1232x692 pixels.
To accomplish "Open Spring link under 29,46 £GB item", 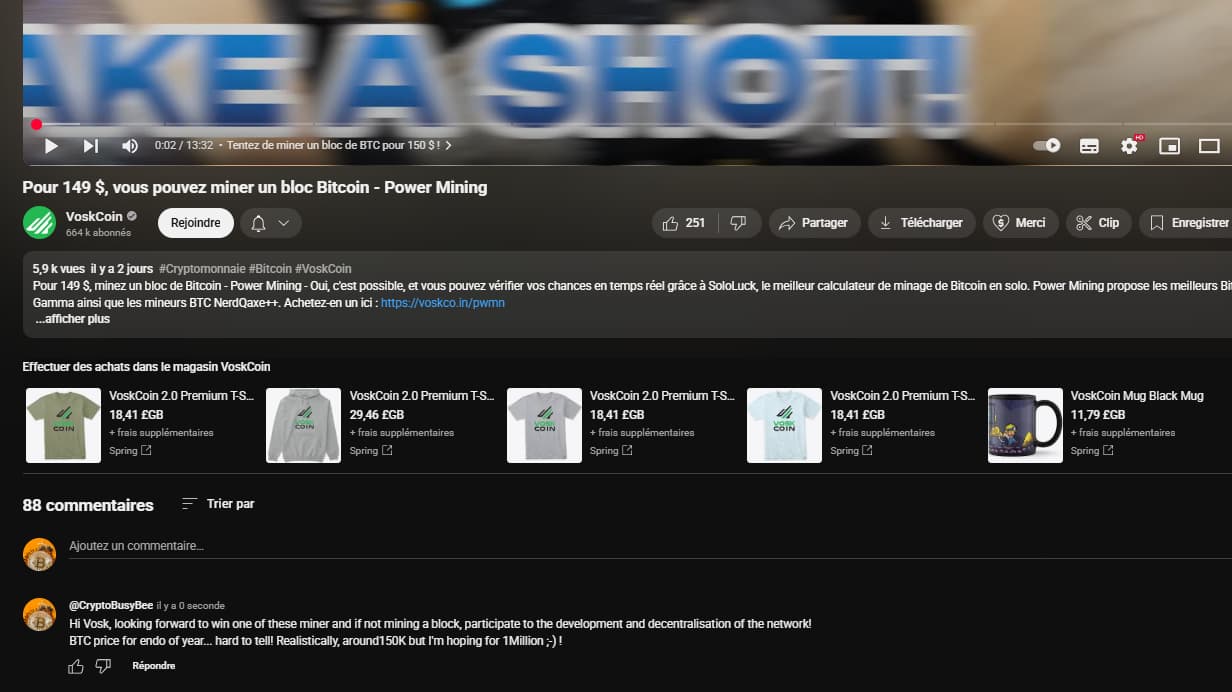I will tap(371, 451).
